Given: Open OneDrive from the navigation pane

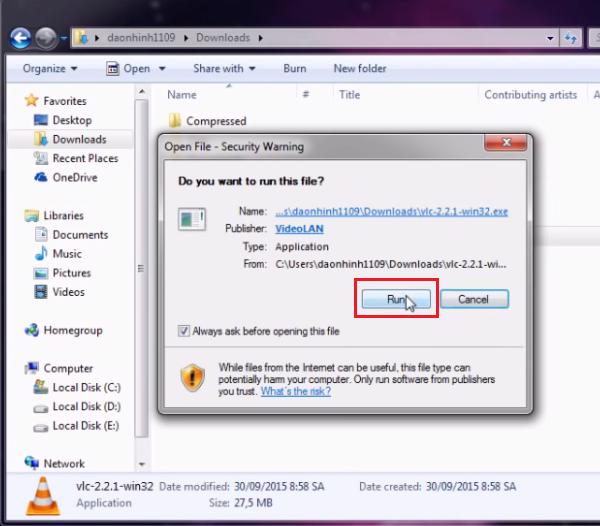Looking at the screenshot, I should pyautogui.click(x=74, y=177).
